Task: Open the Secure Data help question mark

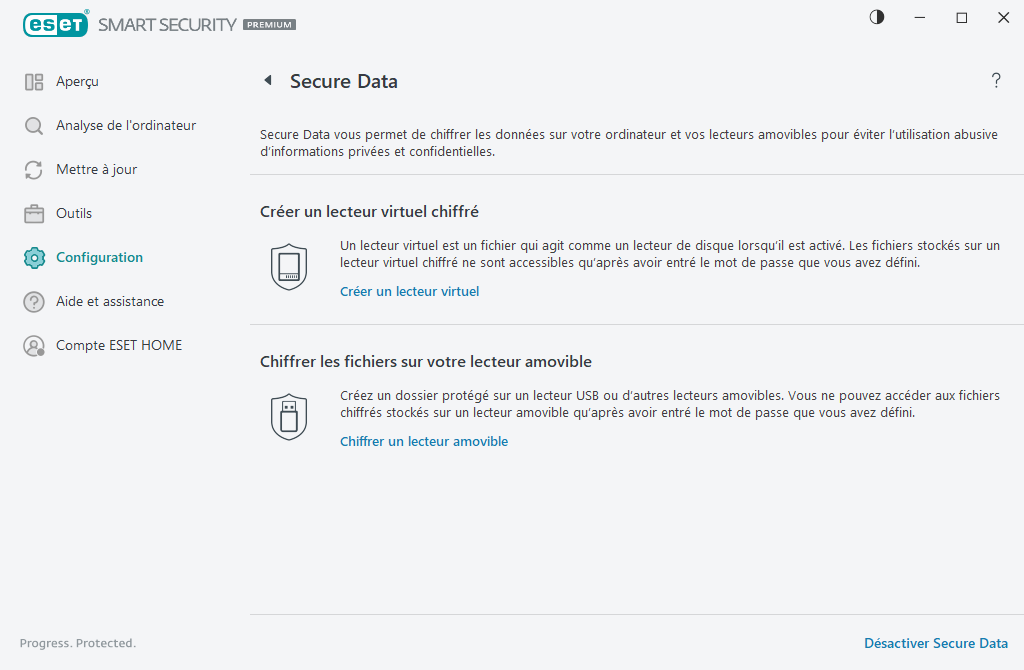Action: 996,81
